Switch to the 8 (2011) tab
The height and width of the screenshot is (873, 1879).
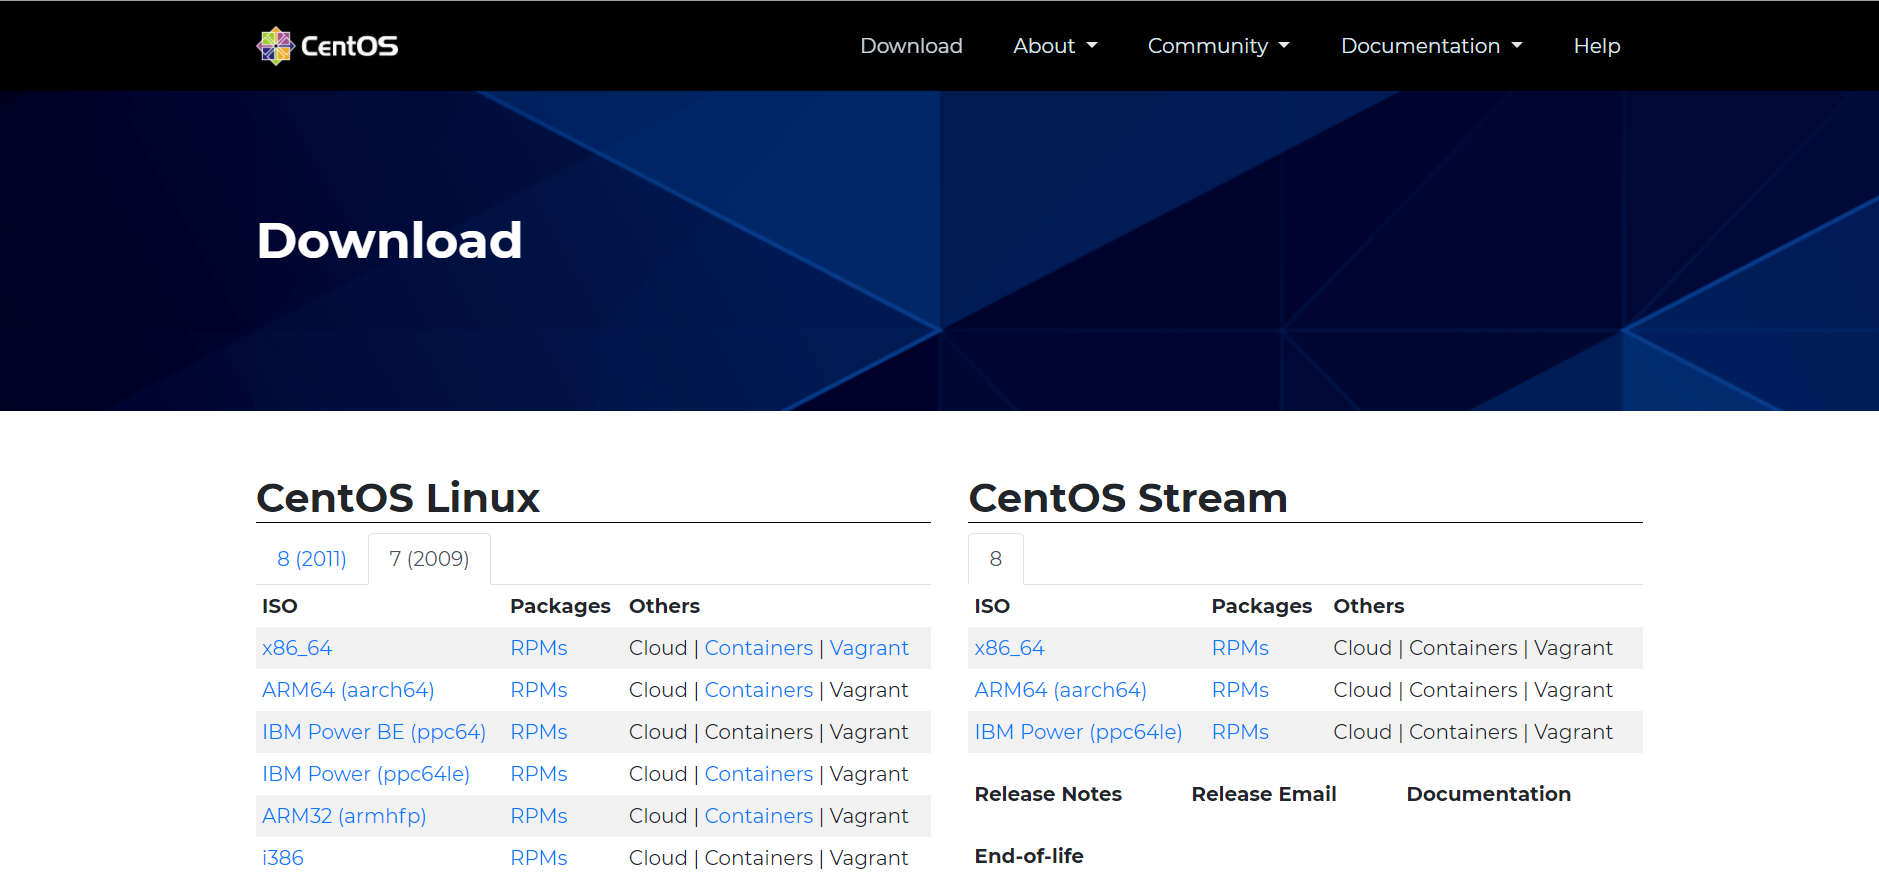312,559
